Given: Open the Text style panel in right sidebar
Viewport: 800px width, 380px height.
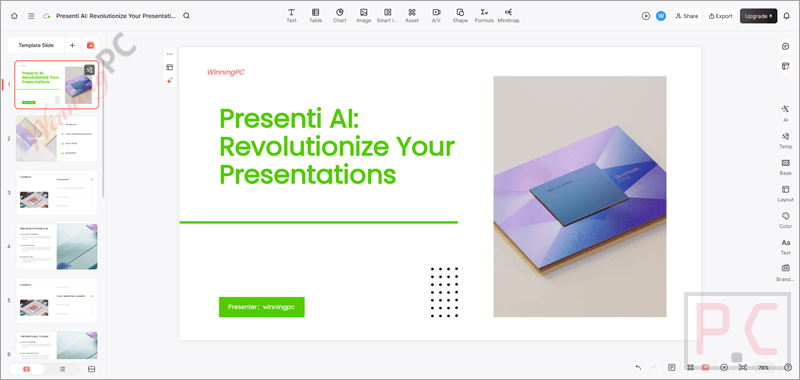Looking at the screenshot, I should pos(785,246).
